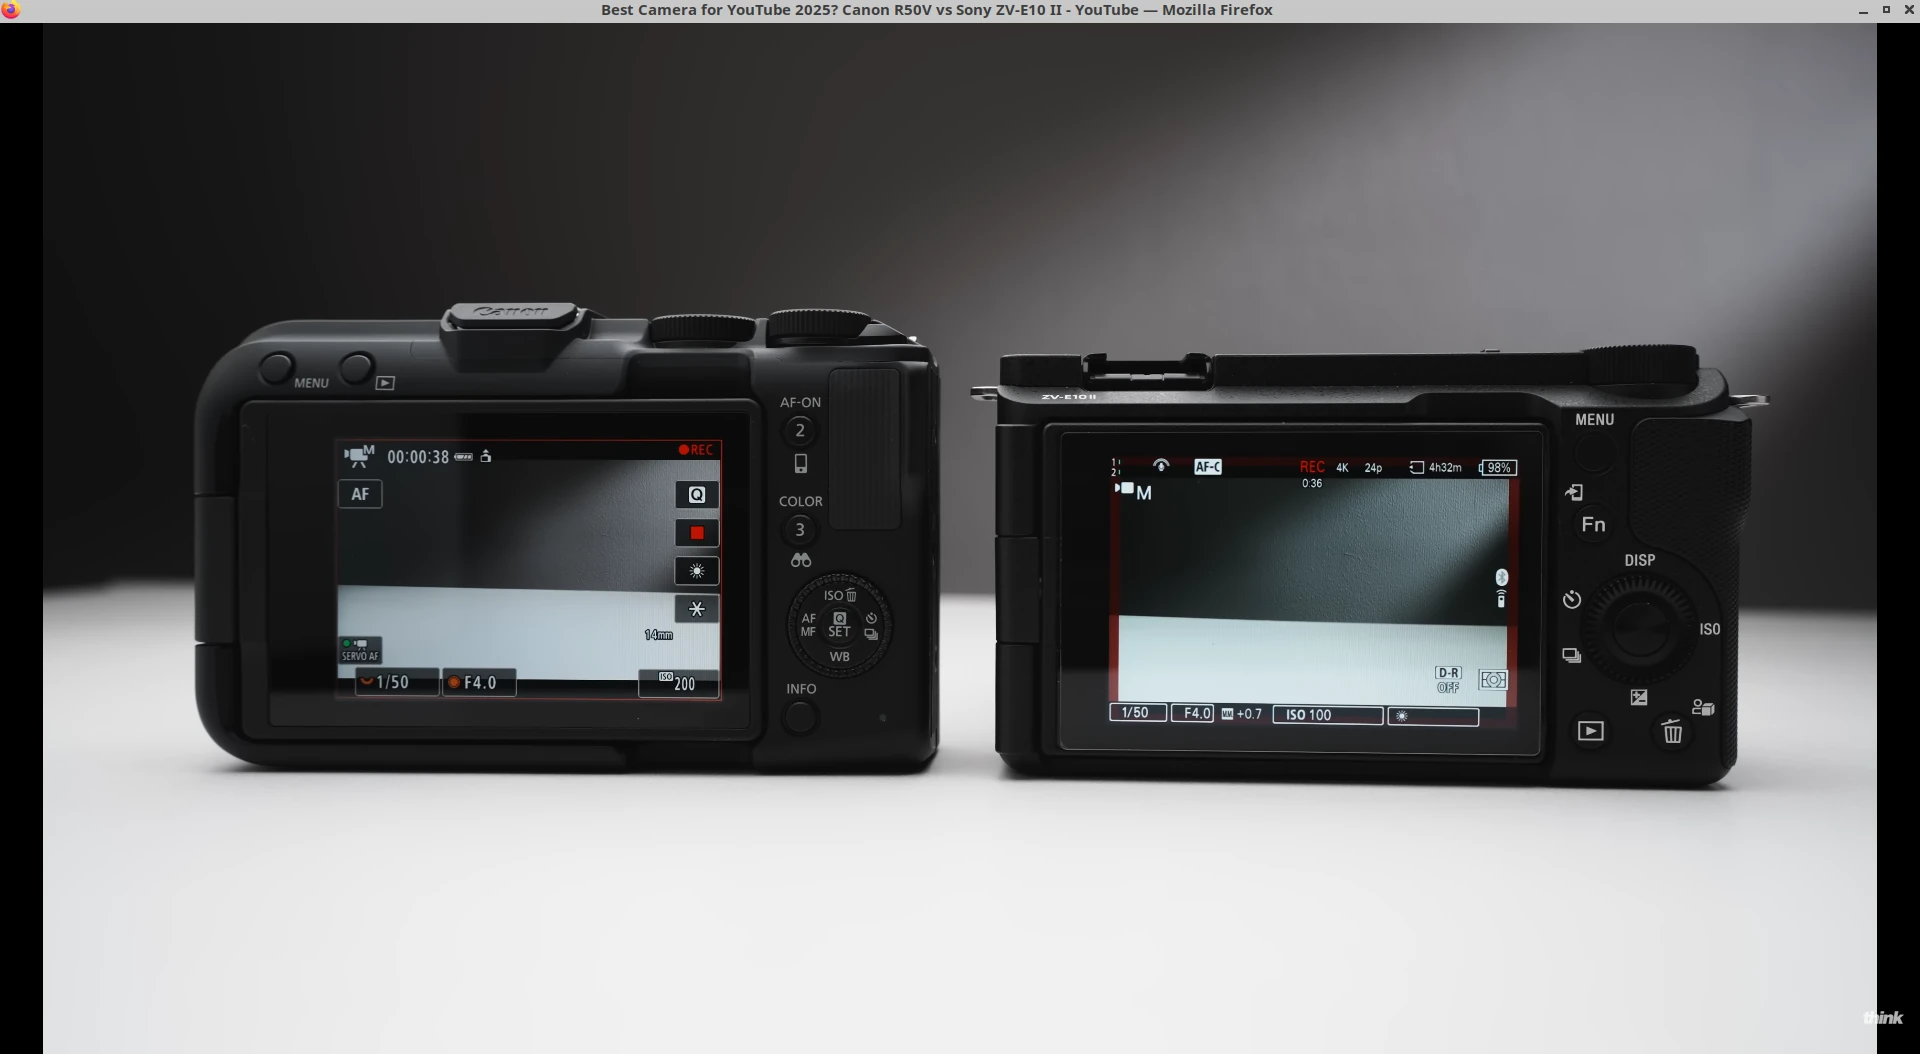The width and height of the screenshot is (1920, 1054).
Task: Click the 'ZV-E10 II' model label on Sony
Action: click(1069, 397)
